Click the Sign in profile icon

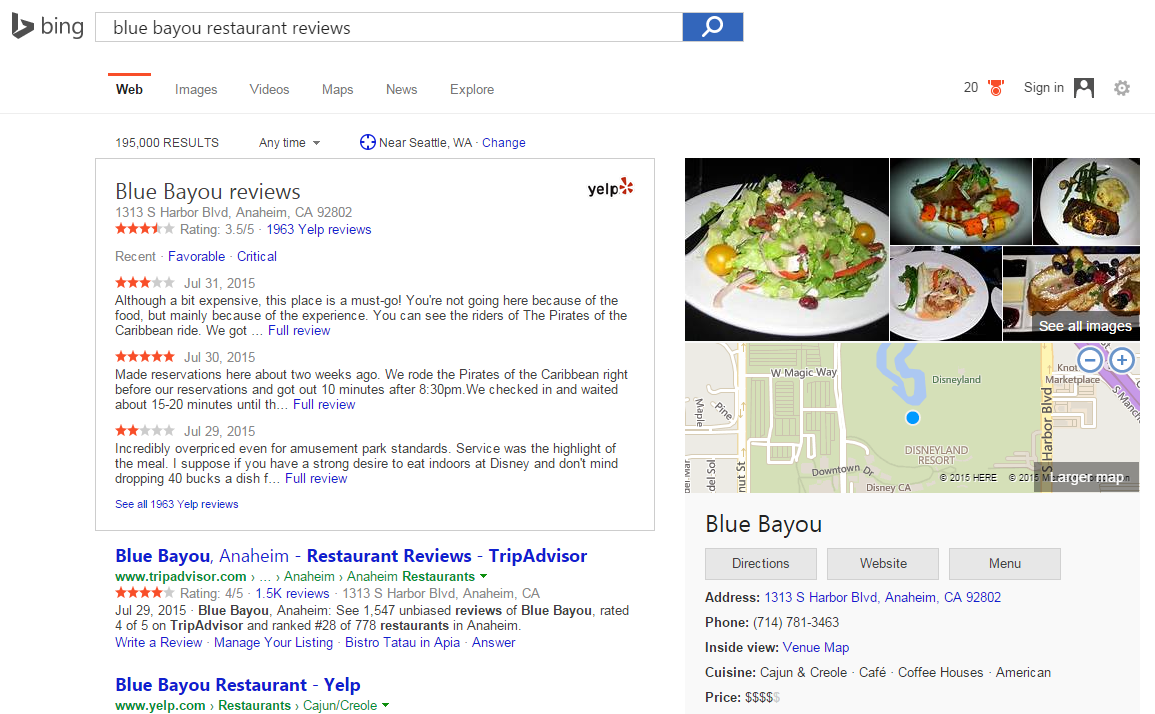click(x=1084, y=88)
